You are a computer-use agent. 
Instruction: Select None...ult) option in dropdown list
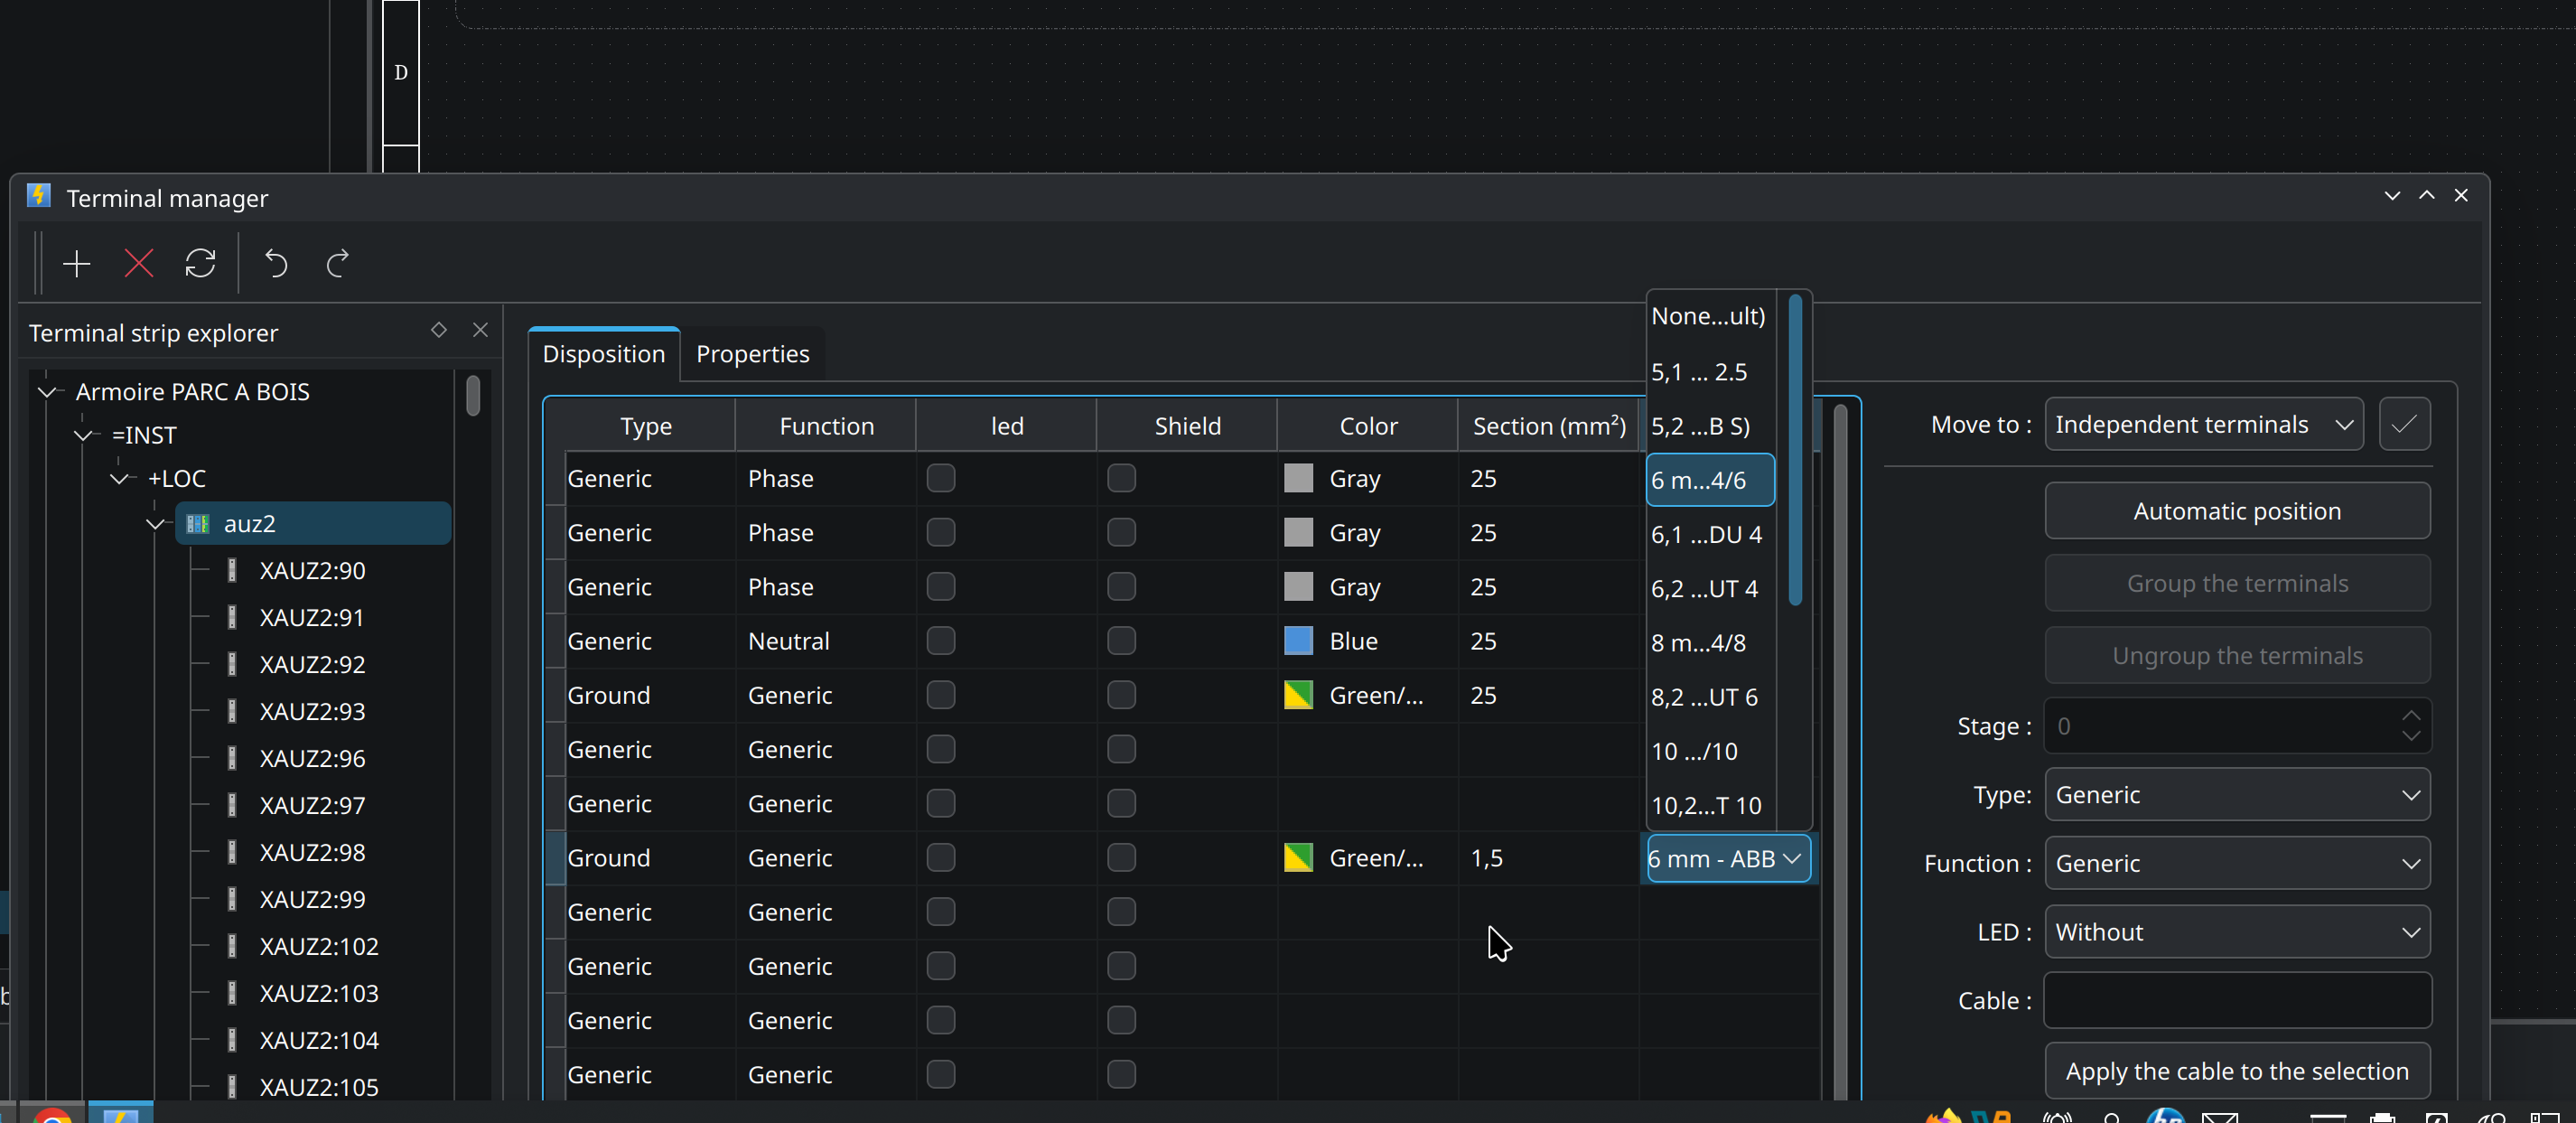tap(1710, 316)
